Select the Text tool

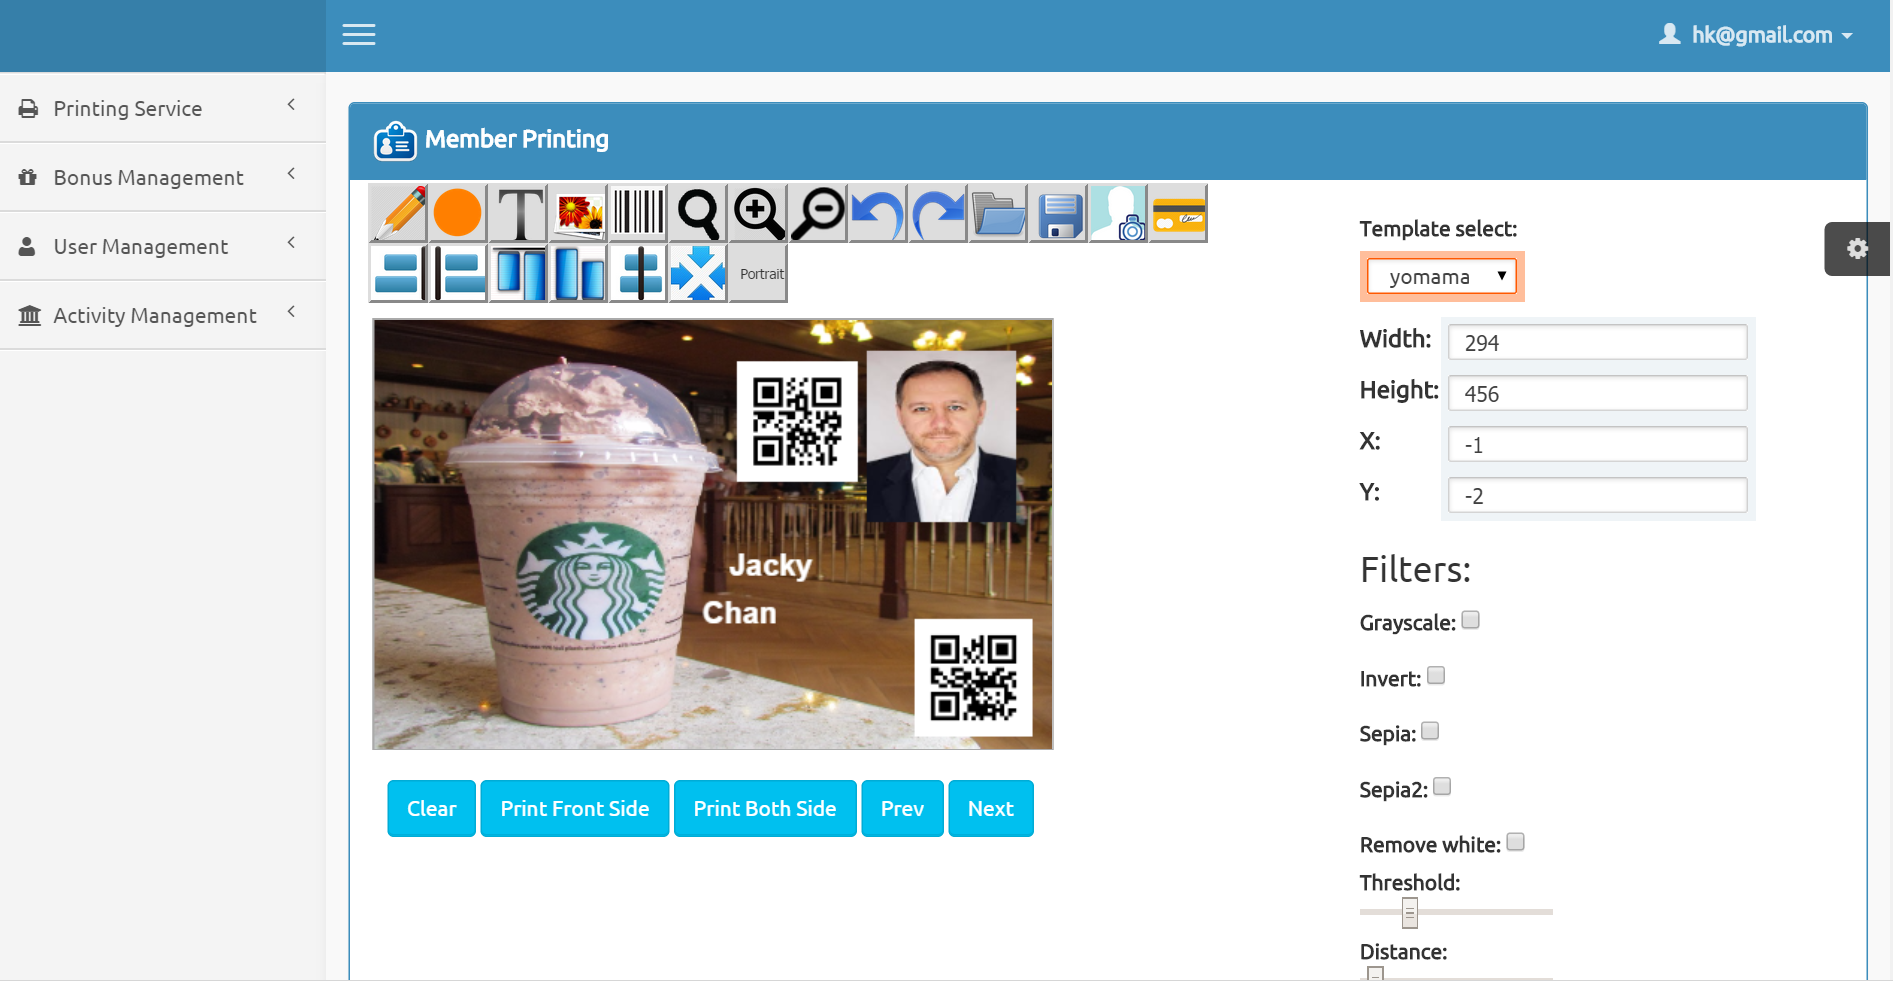pyautogui.click(x=518, y=213)
